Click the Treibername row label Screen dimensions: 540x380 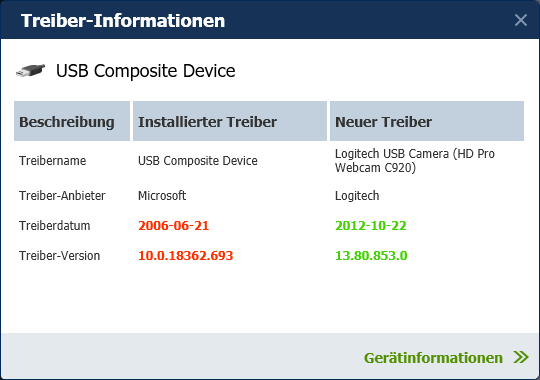coord(52,161)
